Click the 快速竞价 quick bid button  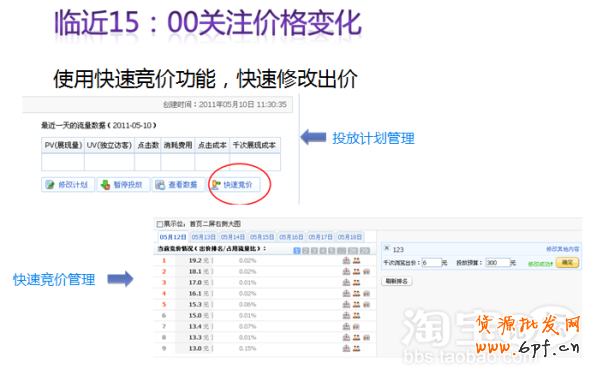234,185
